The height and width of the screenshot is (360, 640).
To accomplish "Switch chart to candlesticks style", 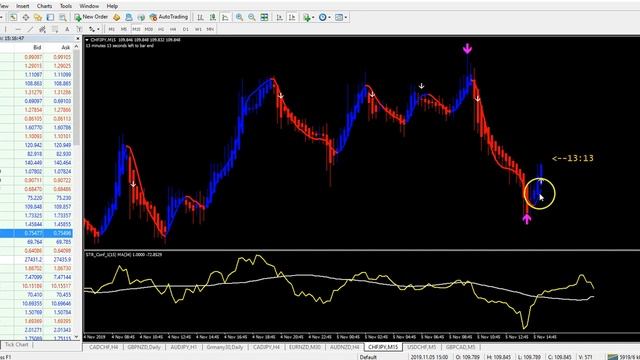I will 213,17.
